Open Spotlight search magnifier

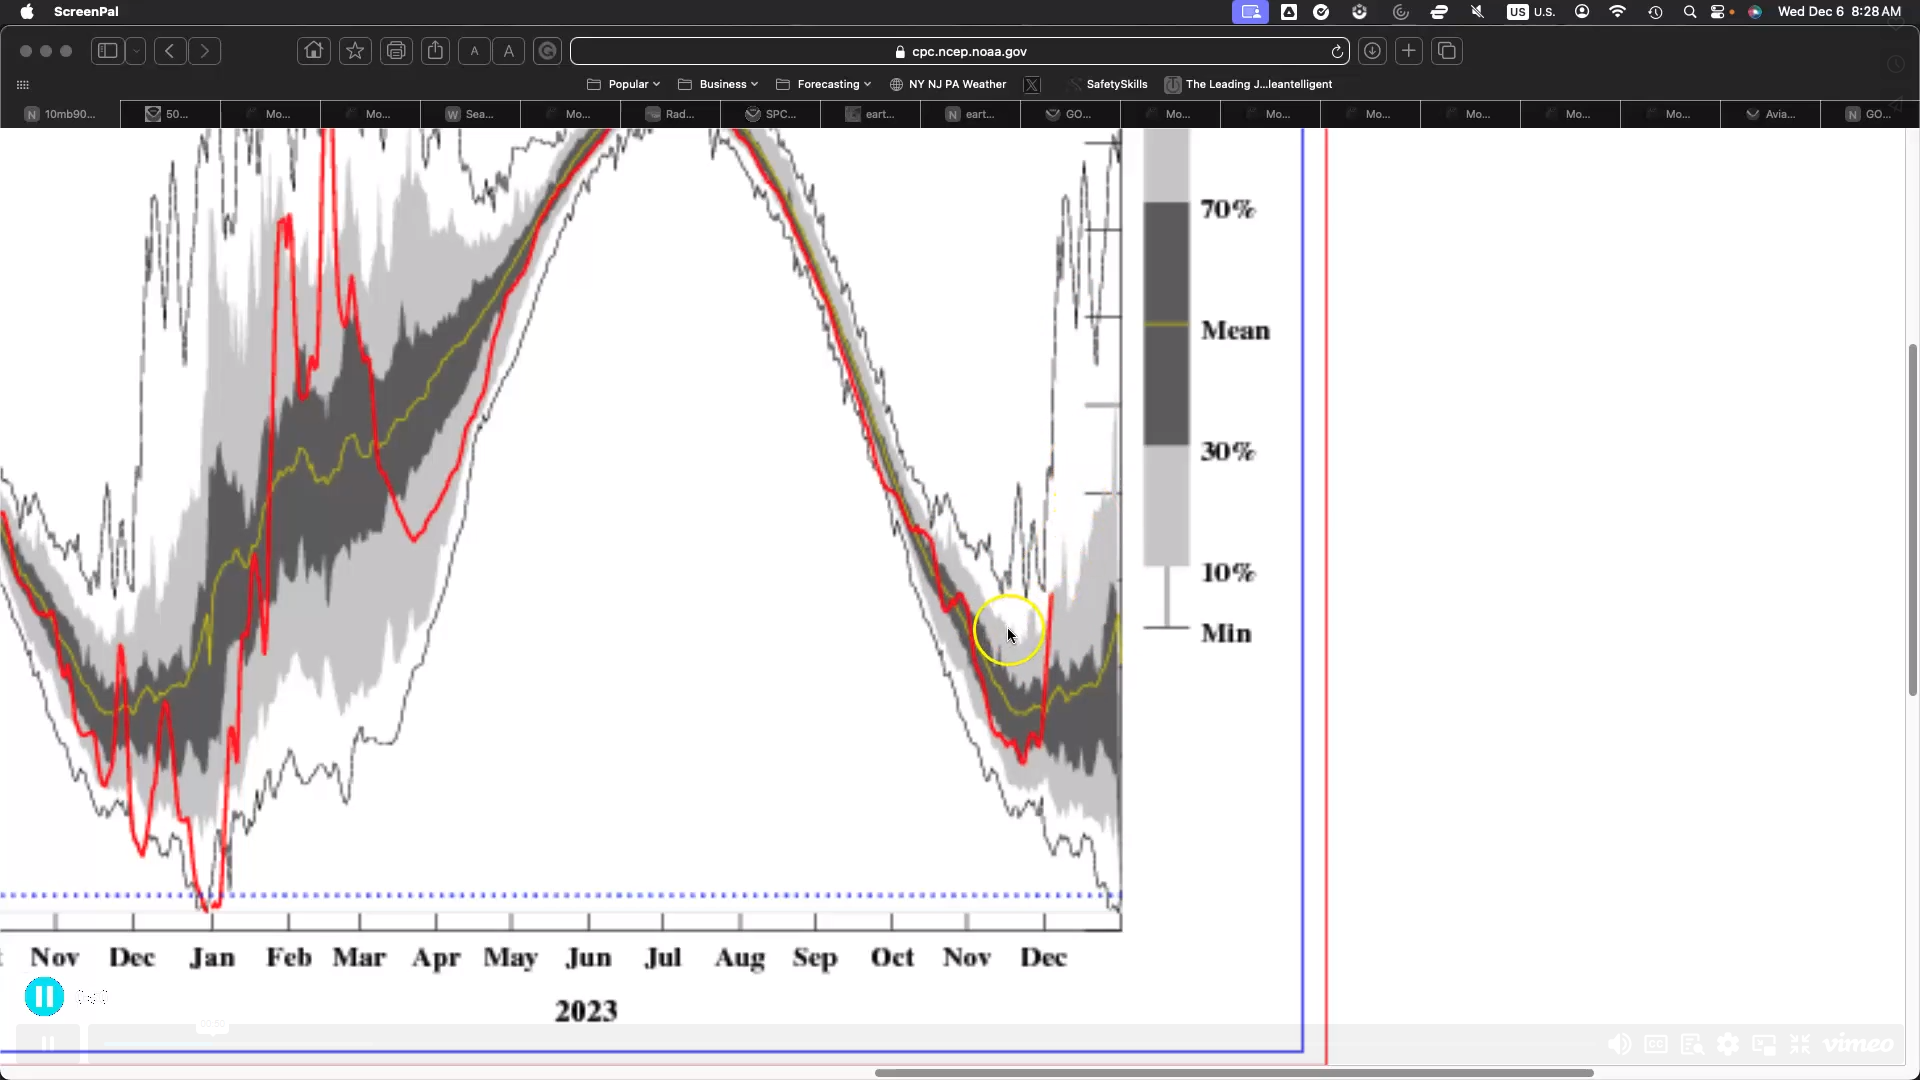pos(1689,12)
